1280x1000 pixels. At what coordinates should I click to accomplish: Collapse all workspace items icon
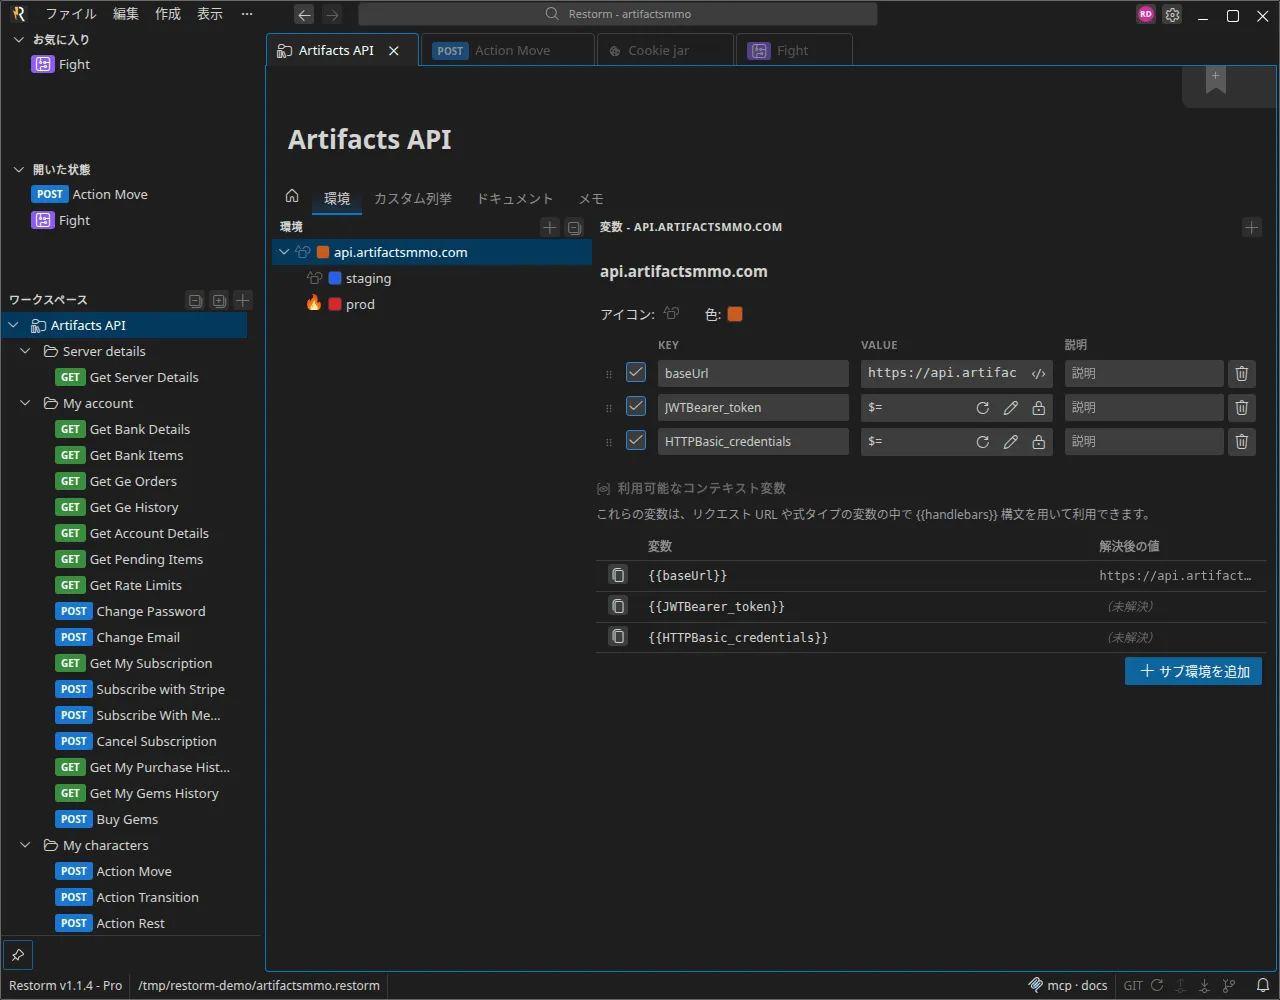[195, 300]
